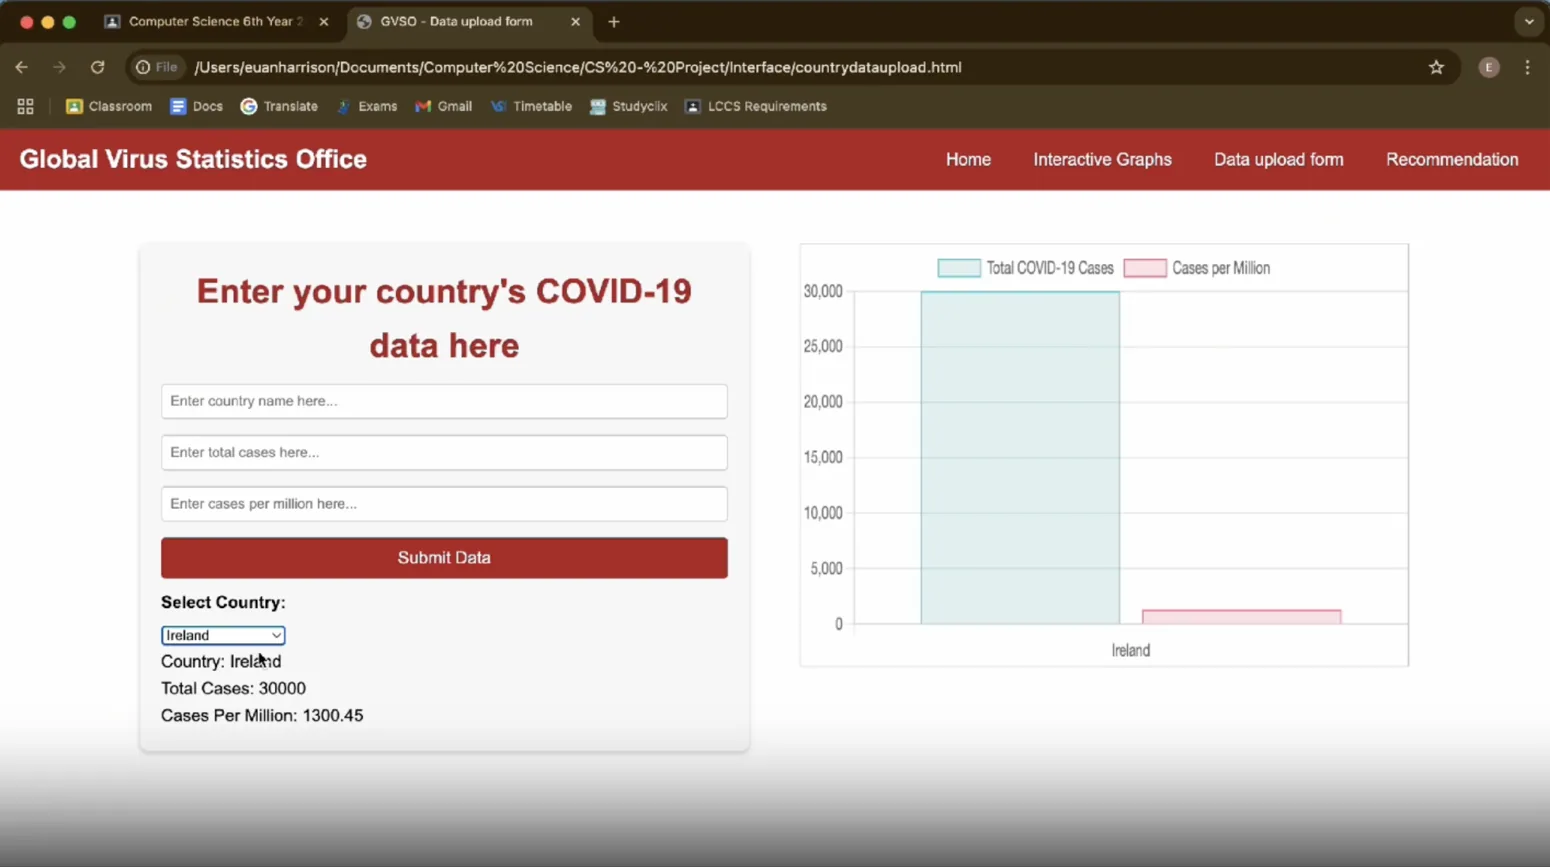Select the GVSO Data upload form tab
Image resolution: width=1550 pixels, height=867 pixels.
(468, 21)
